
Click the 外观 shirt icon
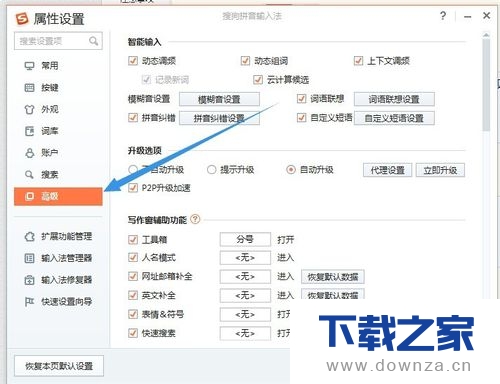point(29,109)
